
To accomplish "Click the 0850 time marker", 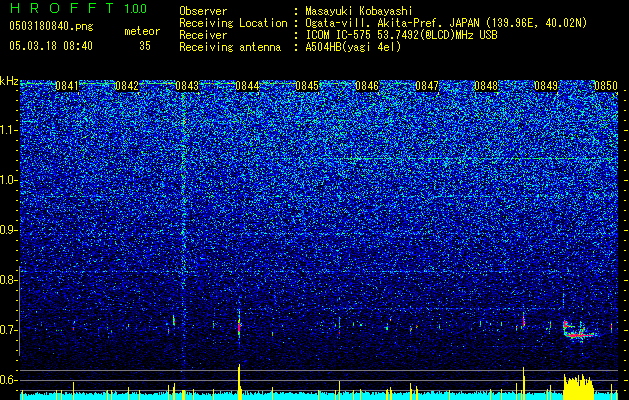I will pos(606,86).
